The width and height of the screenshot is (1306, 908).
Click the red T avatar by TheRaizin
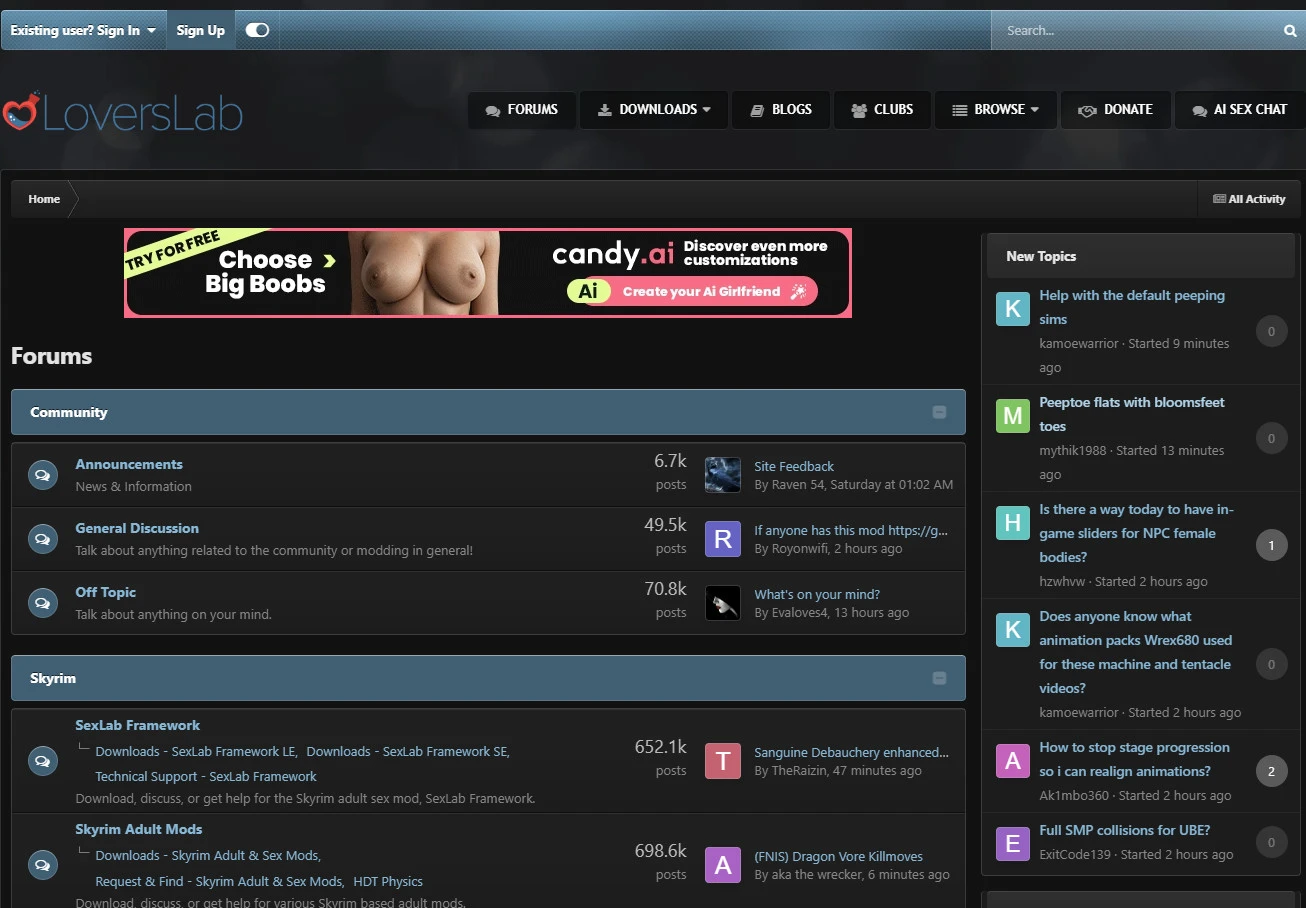722,761
